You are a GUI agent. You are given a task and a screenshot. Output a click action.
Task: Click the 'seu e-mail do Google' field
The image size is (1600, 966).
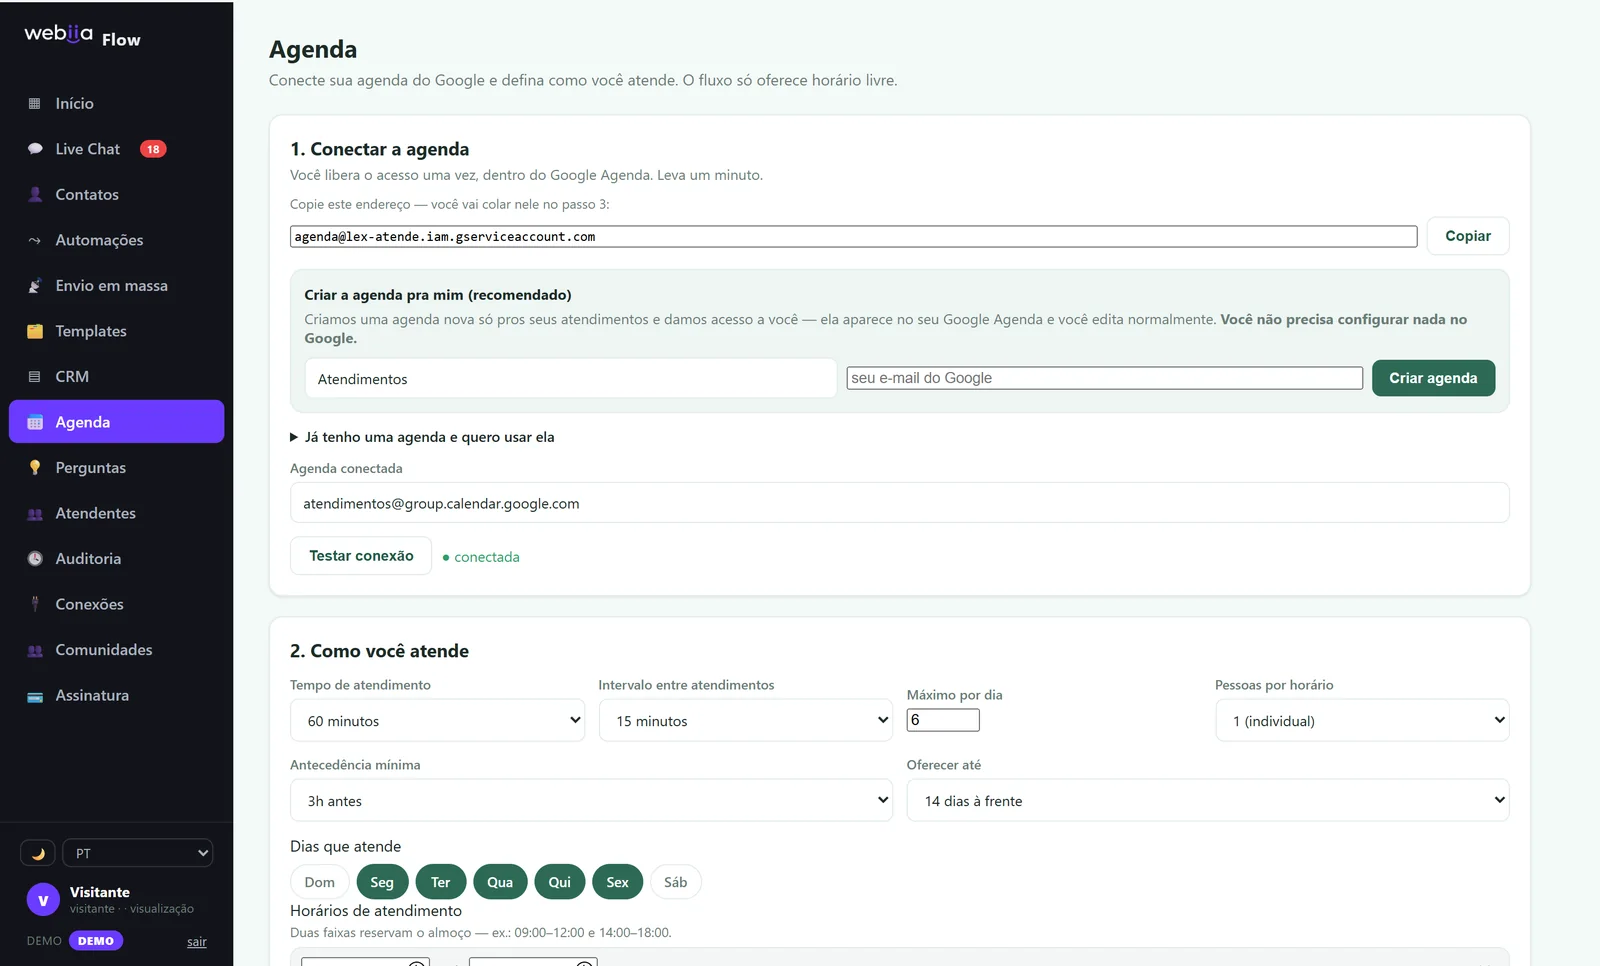[1104, 378]
